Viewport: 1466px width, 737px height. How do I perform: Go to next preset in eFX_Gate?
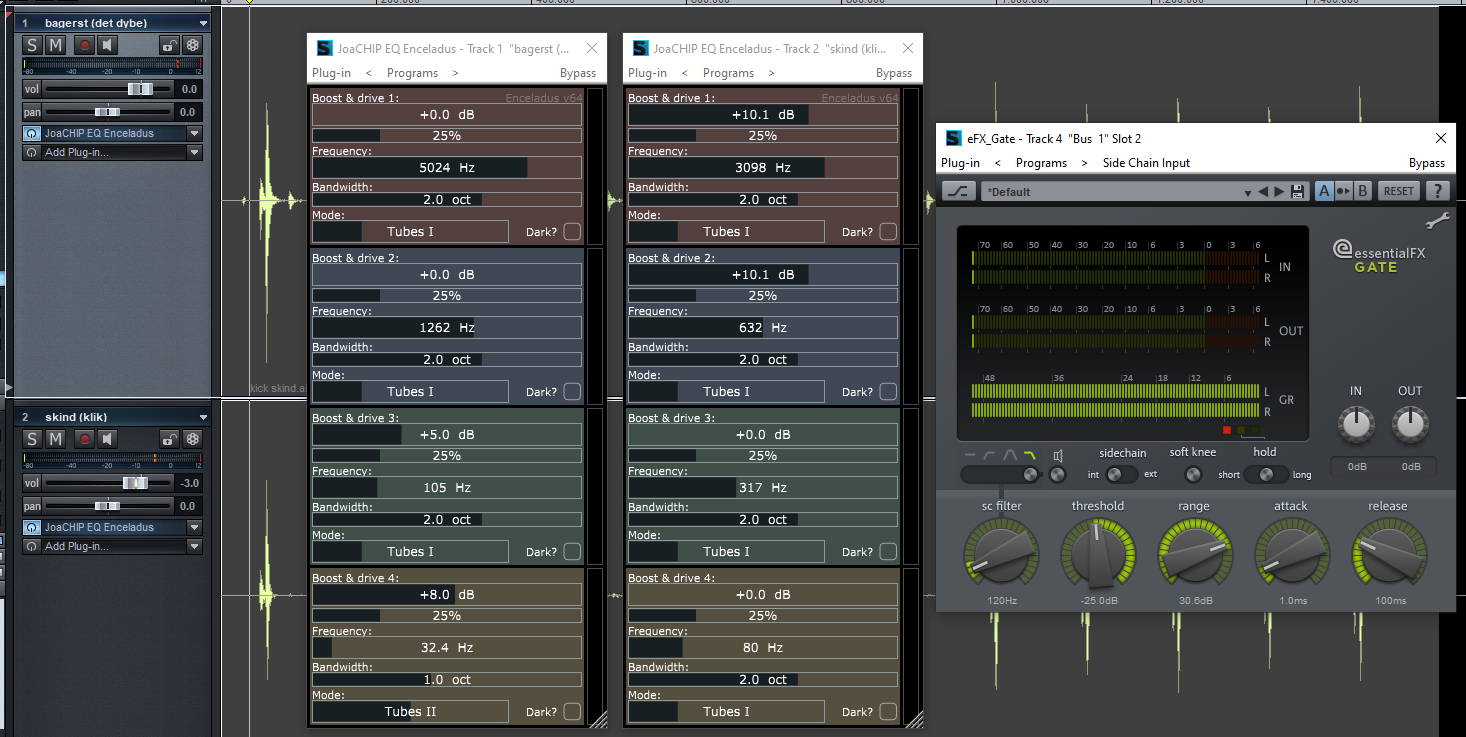point(1279,192)
